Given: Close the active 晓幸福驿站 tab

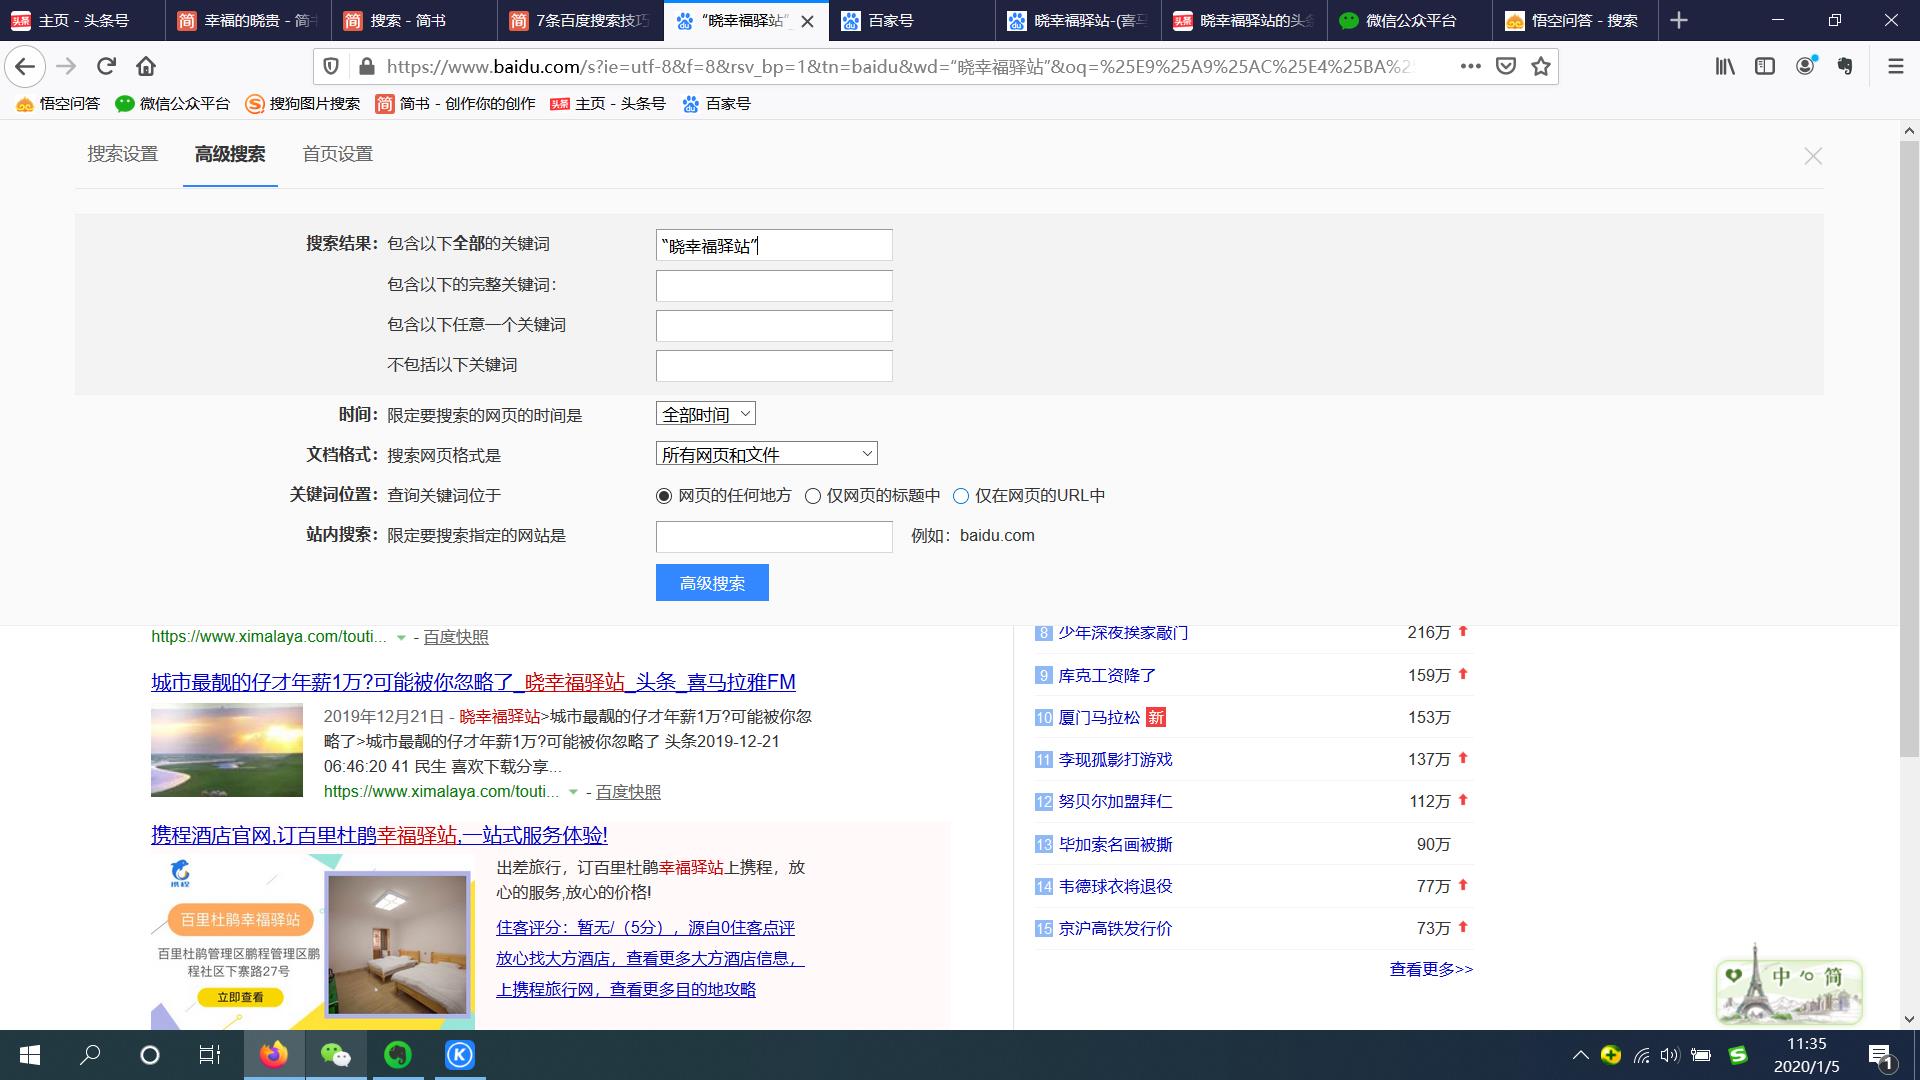Looking at the screenshot, I should (808, 21).
